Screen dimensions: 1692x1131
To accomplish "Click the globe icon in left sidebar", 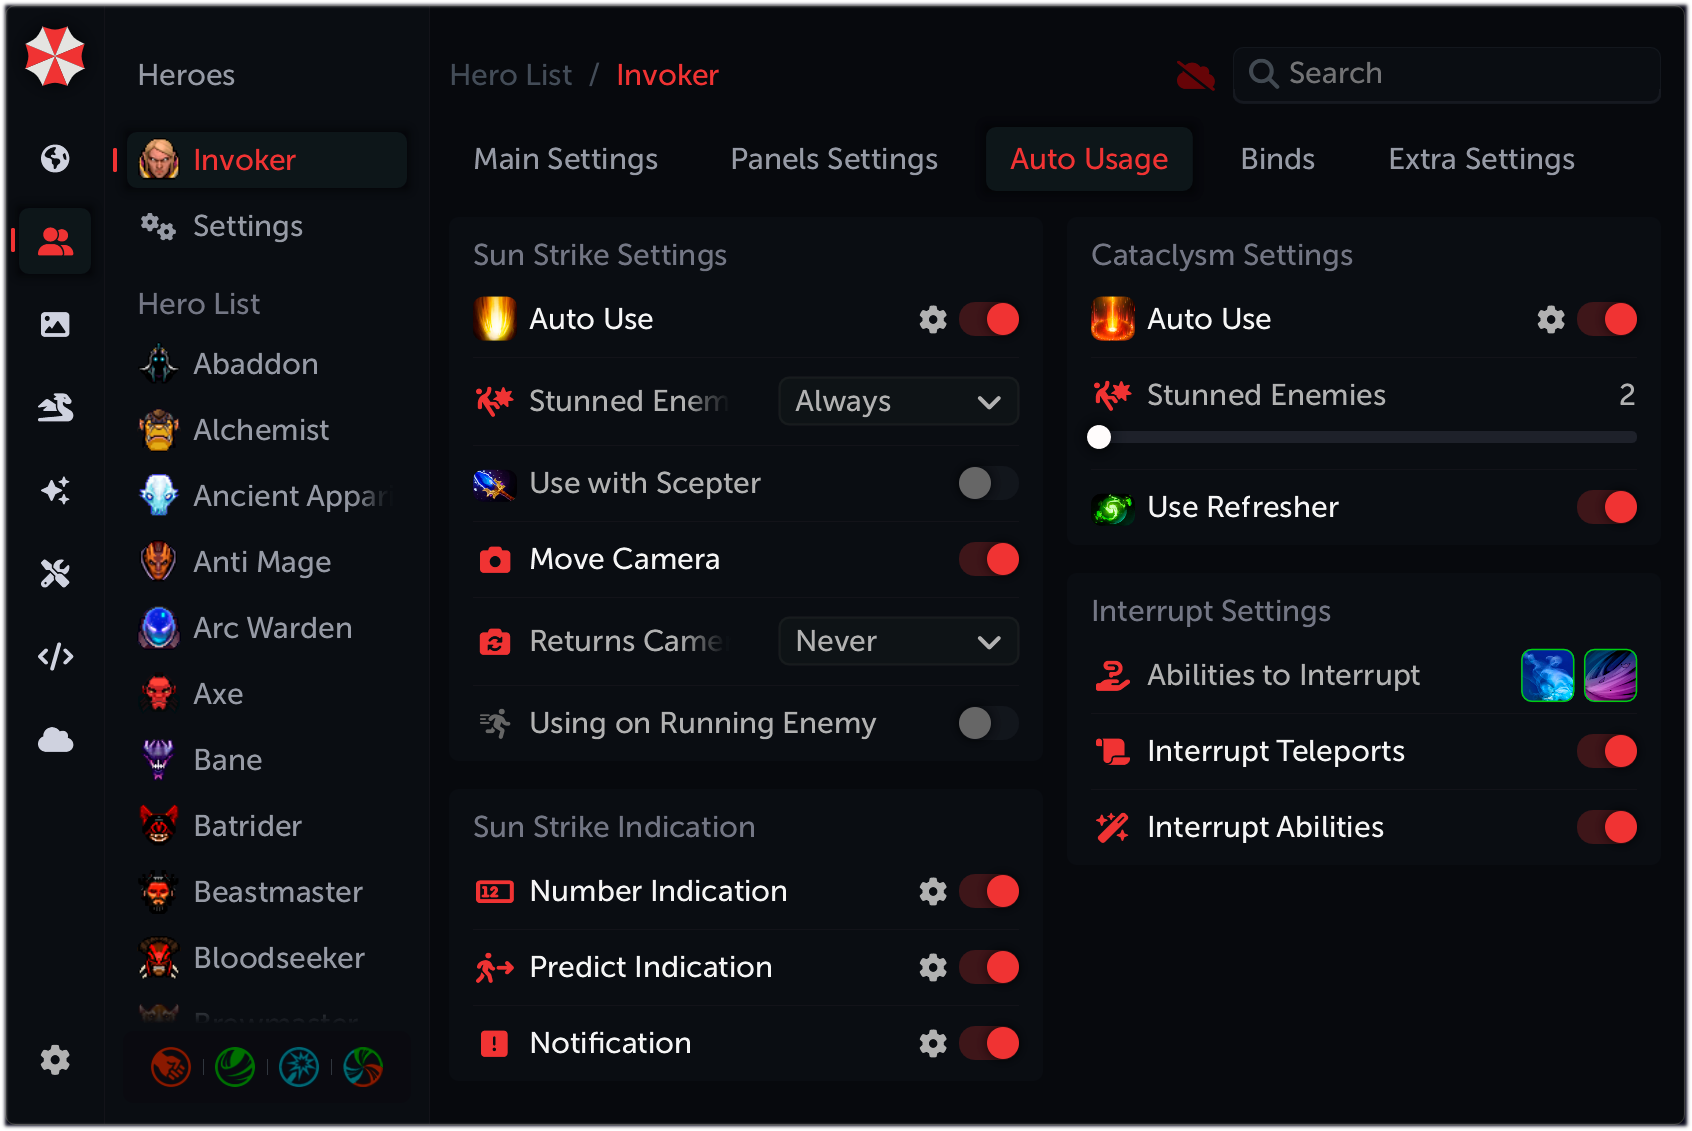I will [55, 158].
